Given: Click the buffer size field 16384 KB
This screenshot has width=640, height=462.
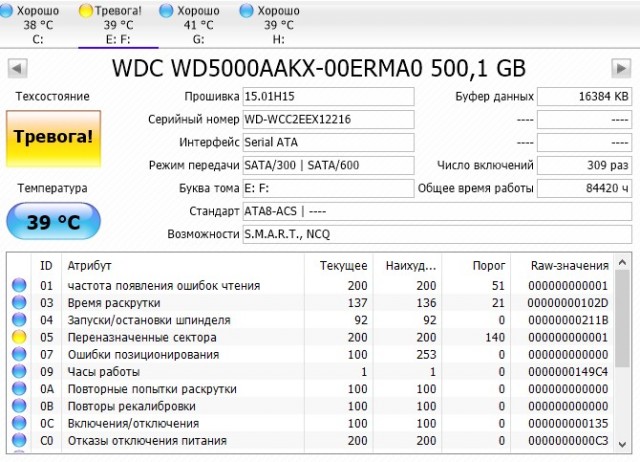Looking at the screenshot, I should coord(584,97).
